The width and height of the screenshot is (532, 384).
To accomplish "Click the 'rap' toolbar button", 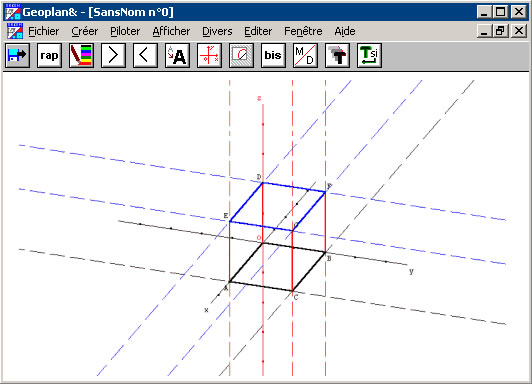I will pos(50,55).
